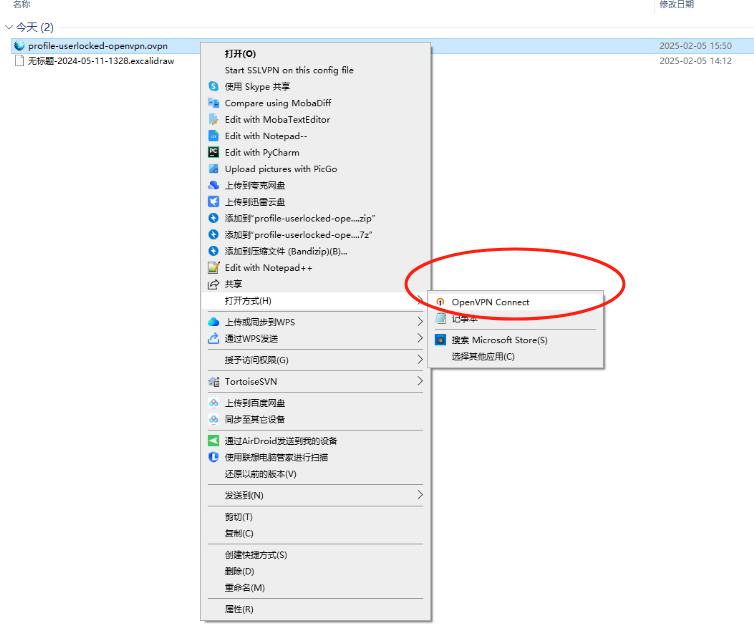Screen dimensions: 754x627
Task: Click the 今天 (2) group label
Action: click(35, 27)
